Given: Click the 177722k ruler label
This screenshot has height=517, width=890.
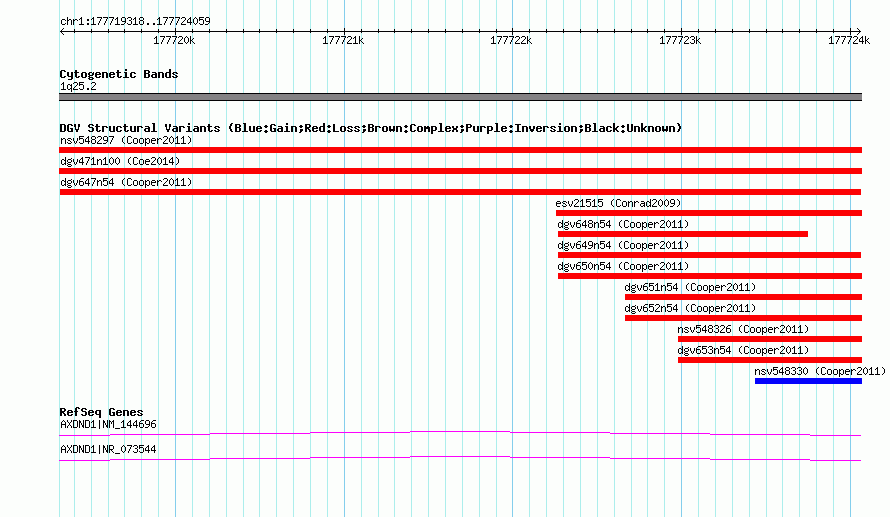Looking at the screenshot, I should click(x=511, y=40).
